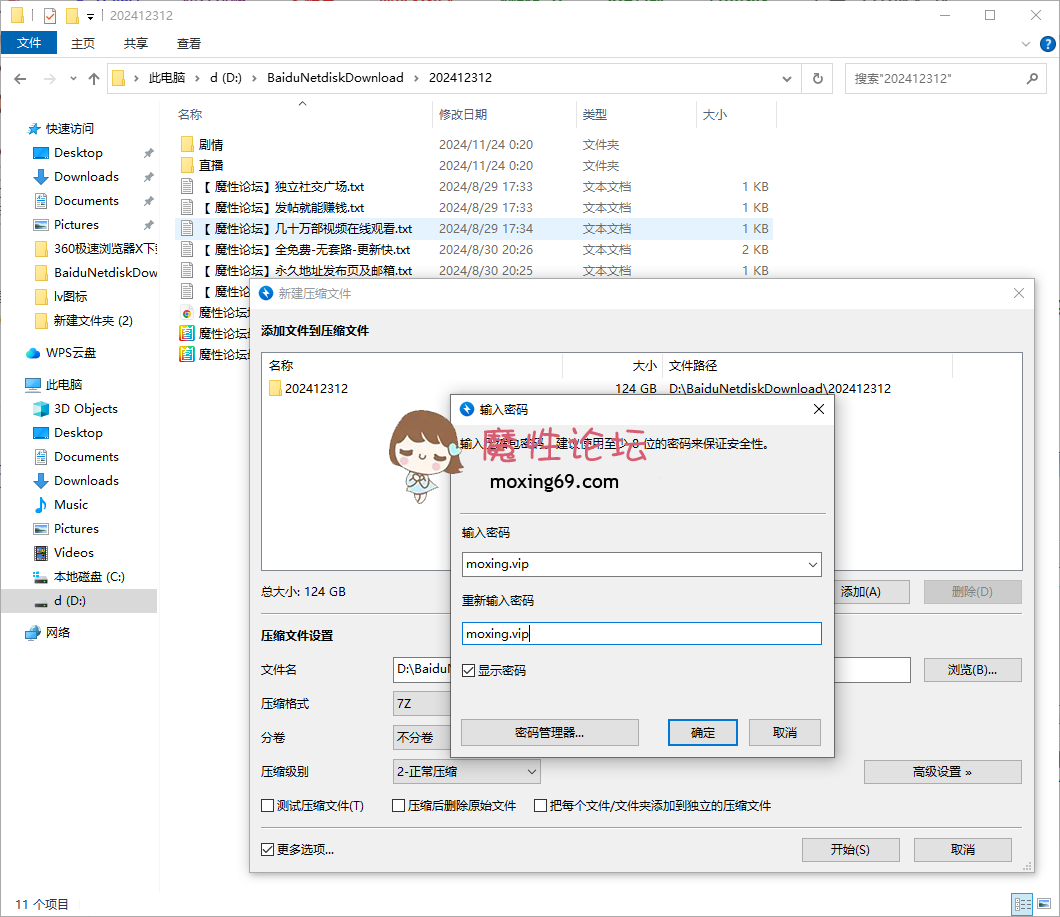Screen dimensions: 1060x917
Task: Click the 3D Objects icon in sidebar
Action: [x=41, y=409]
